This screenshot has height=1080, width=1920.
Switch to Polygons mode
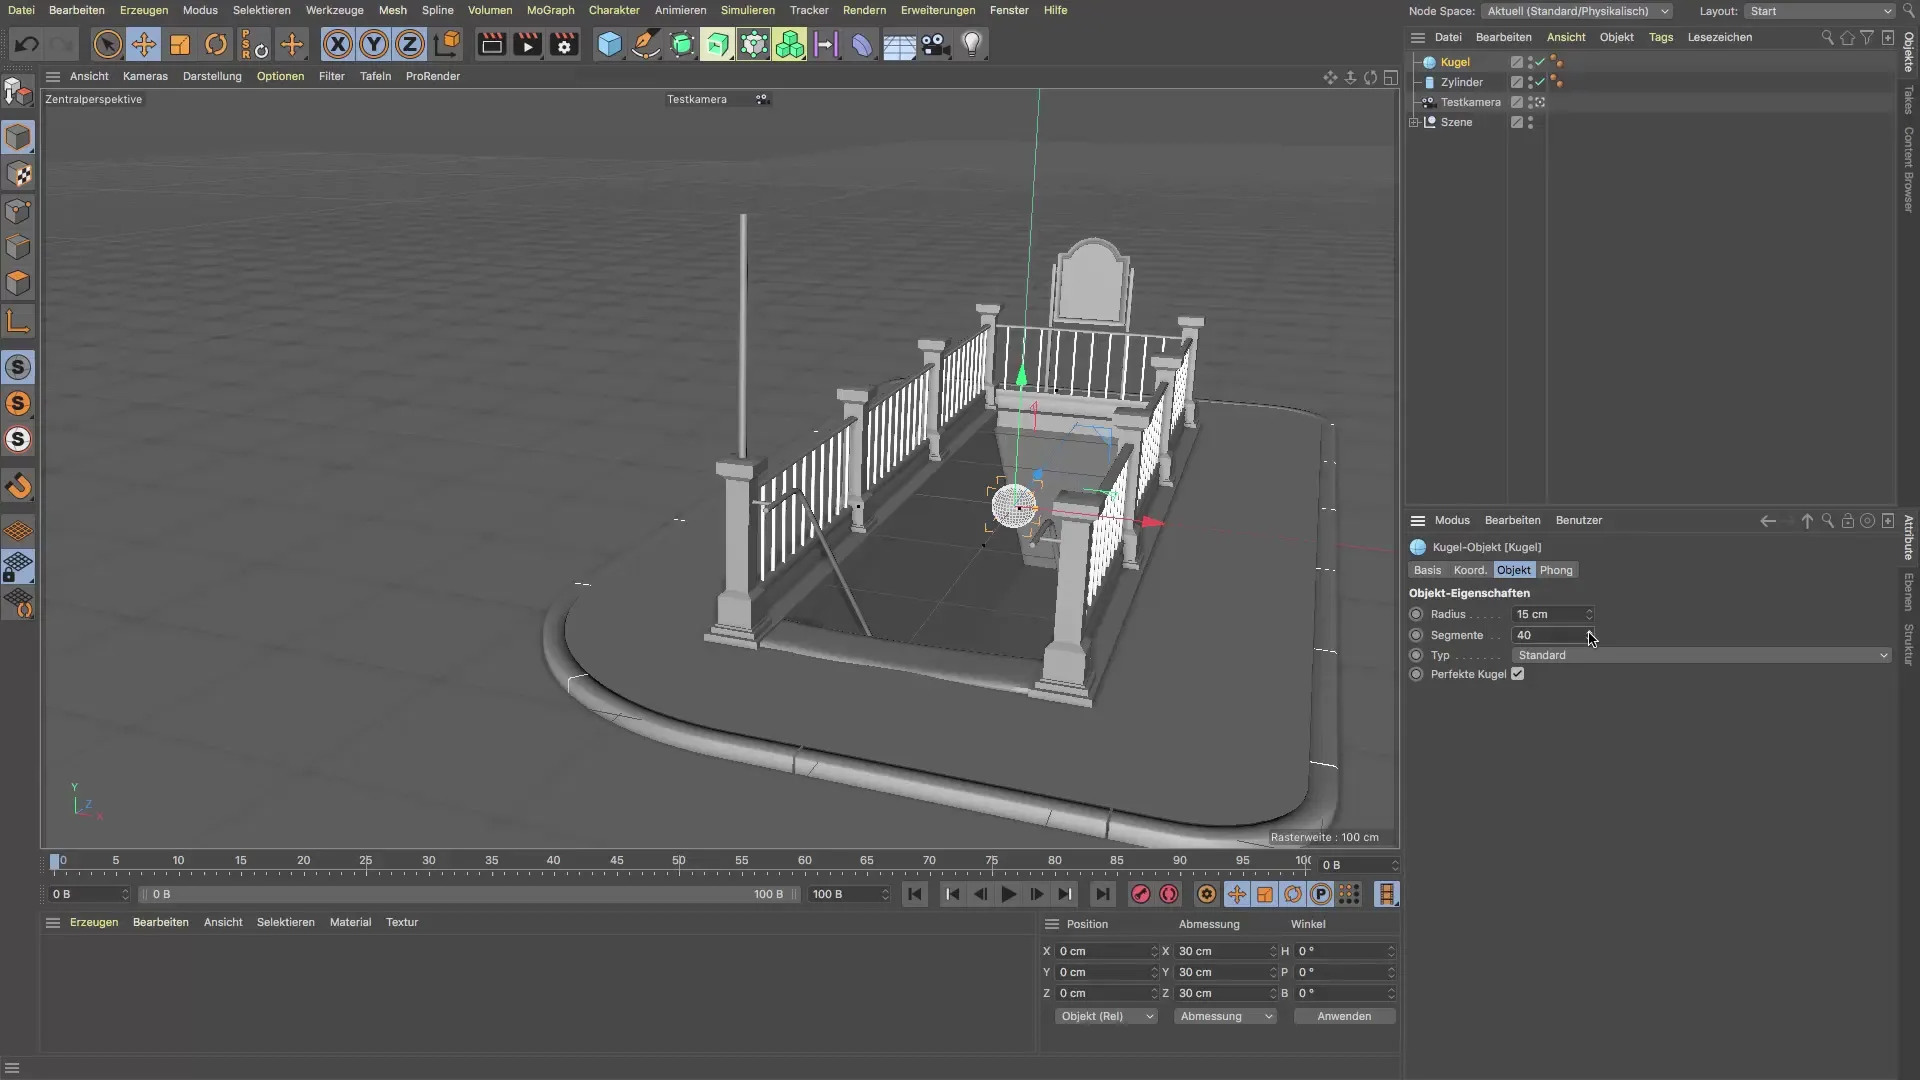(x=18, y=283)
